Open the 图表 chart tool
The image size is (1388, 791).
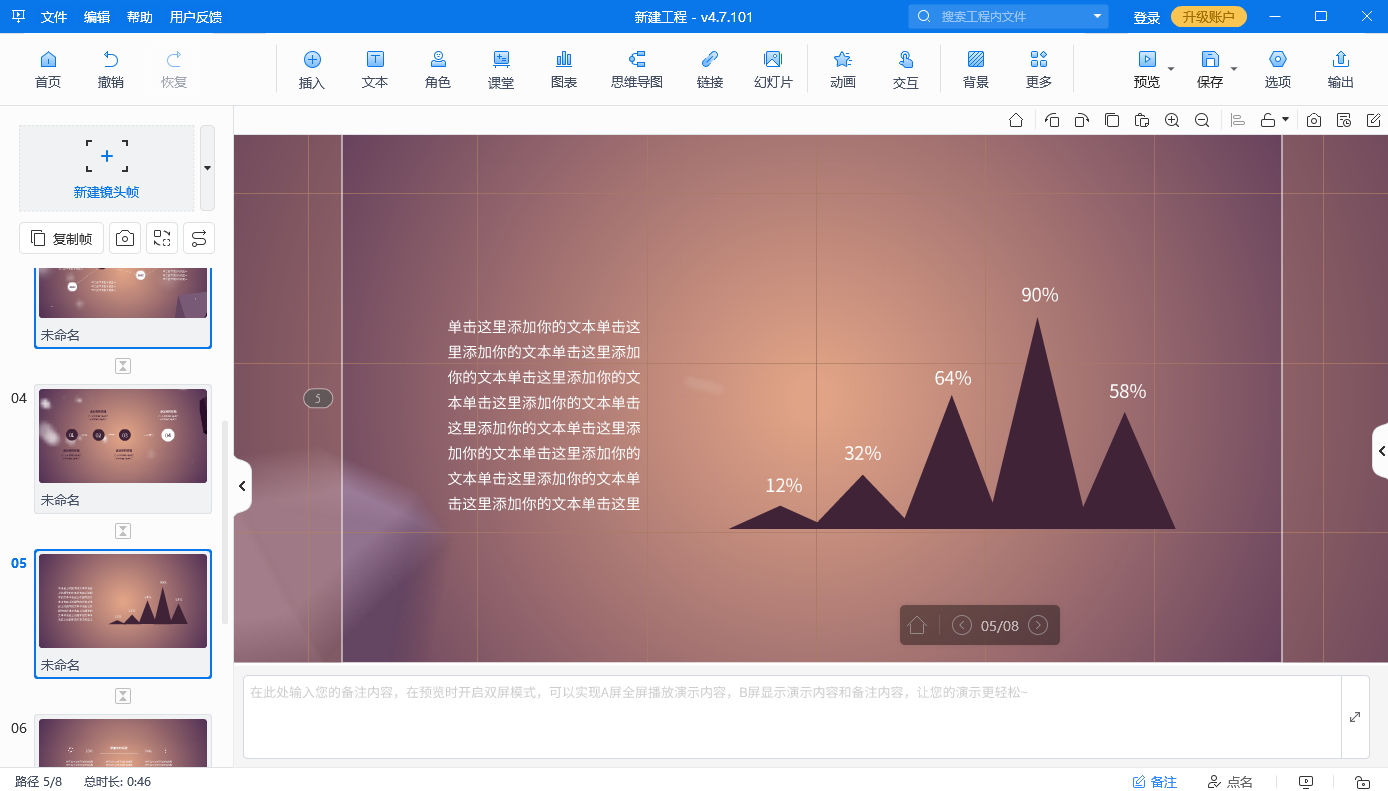coord(564,69)
